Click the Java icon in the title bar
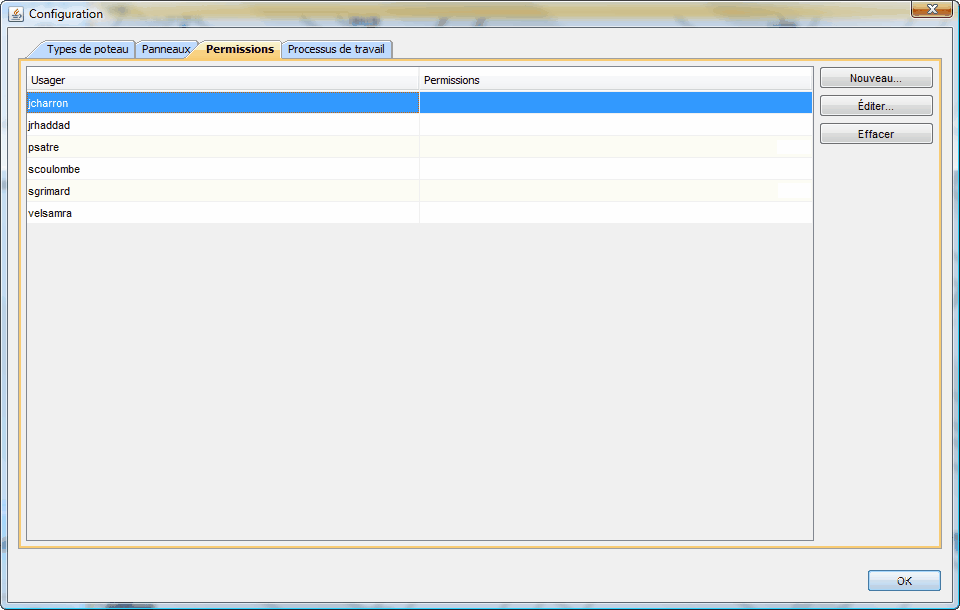This screenshot has width=960, height=610. coord(16,14)
